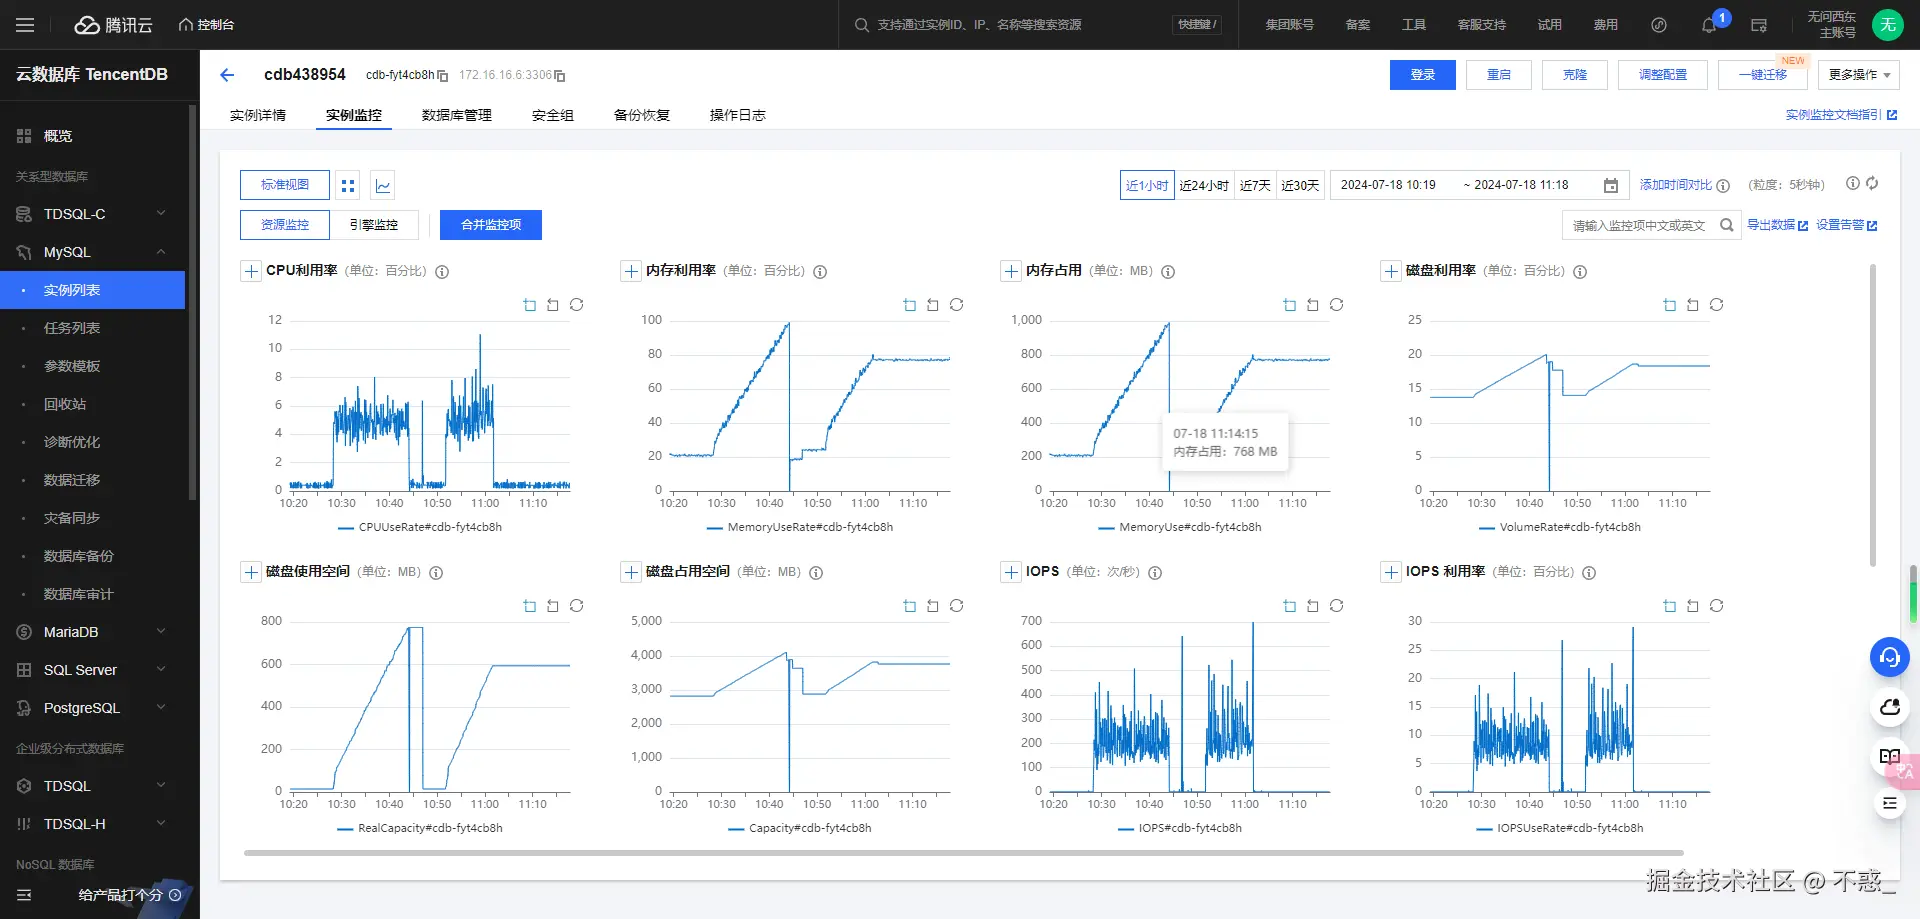Open the 备份恢复 tab
This screenshot has width=1920, height=919.
(x=642, y=115)
